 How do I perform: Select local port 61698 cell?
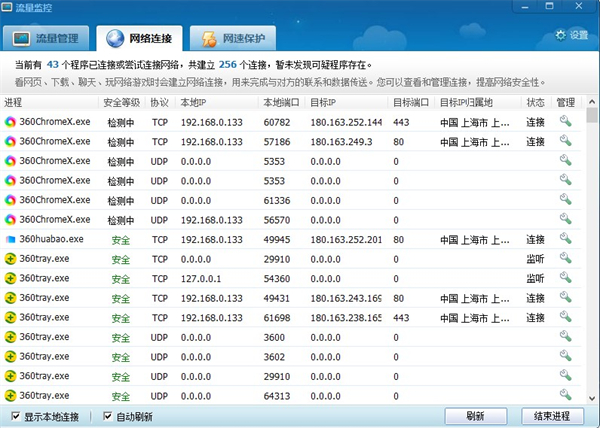[277, 318]
